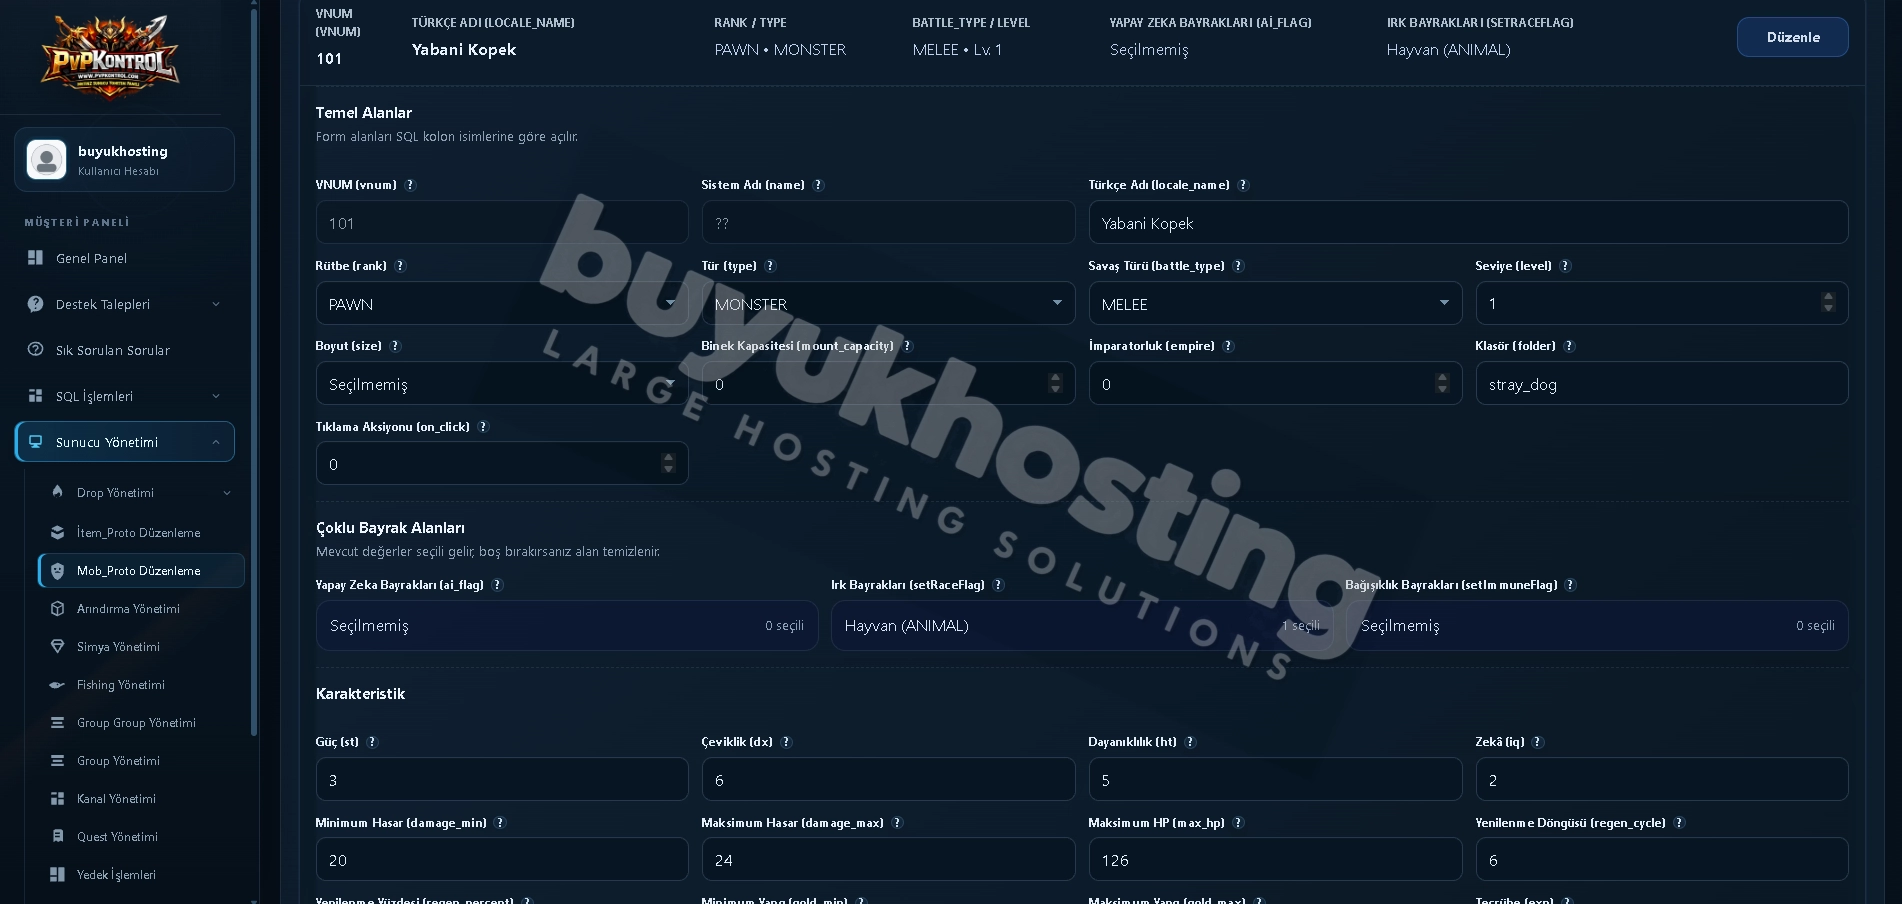Open Bağışıklık Bayrakları multi-select
The image size is (1902, 904).
(1597, 626)
